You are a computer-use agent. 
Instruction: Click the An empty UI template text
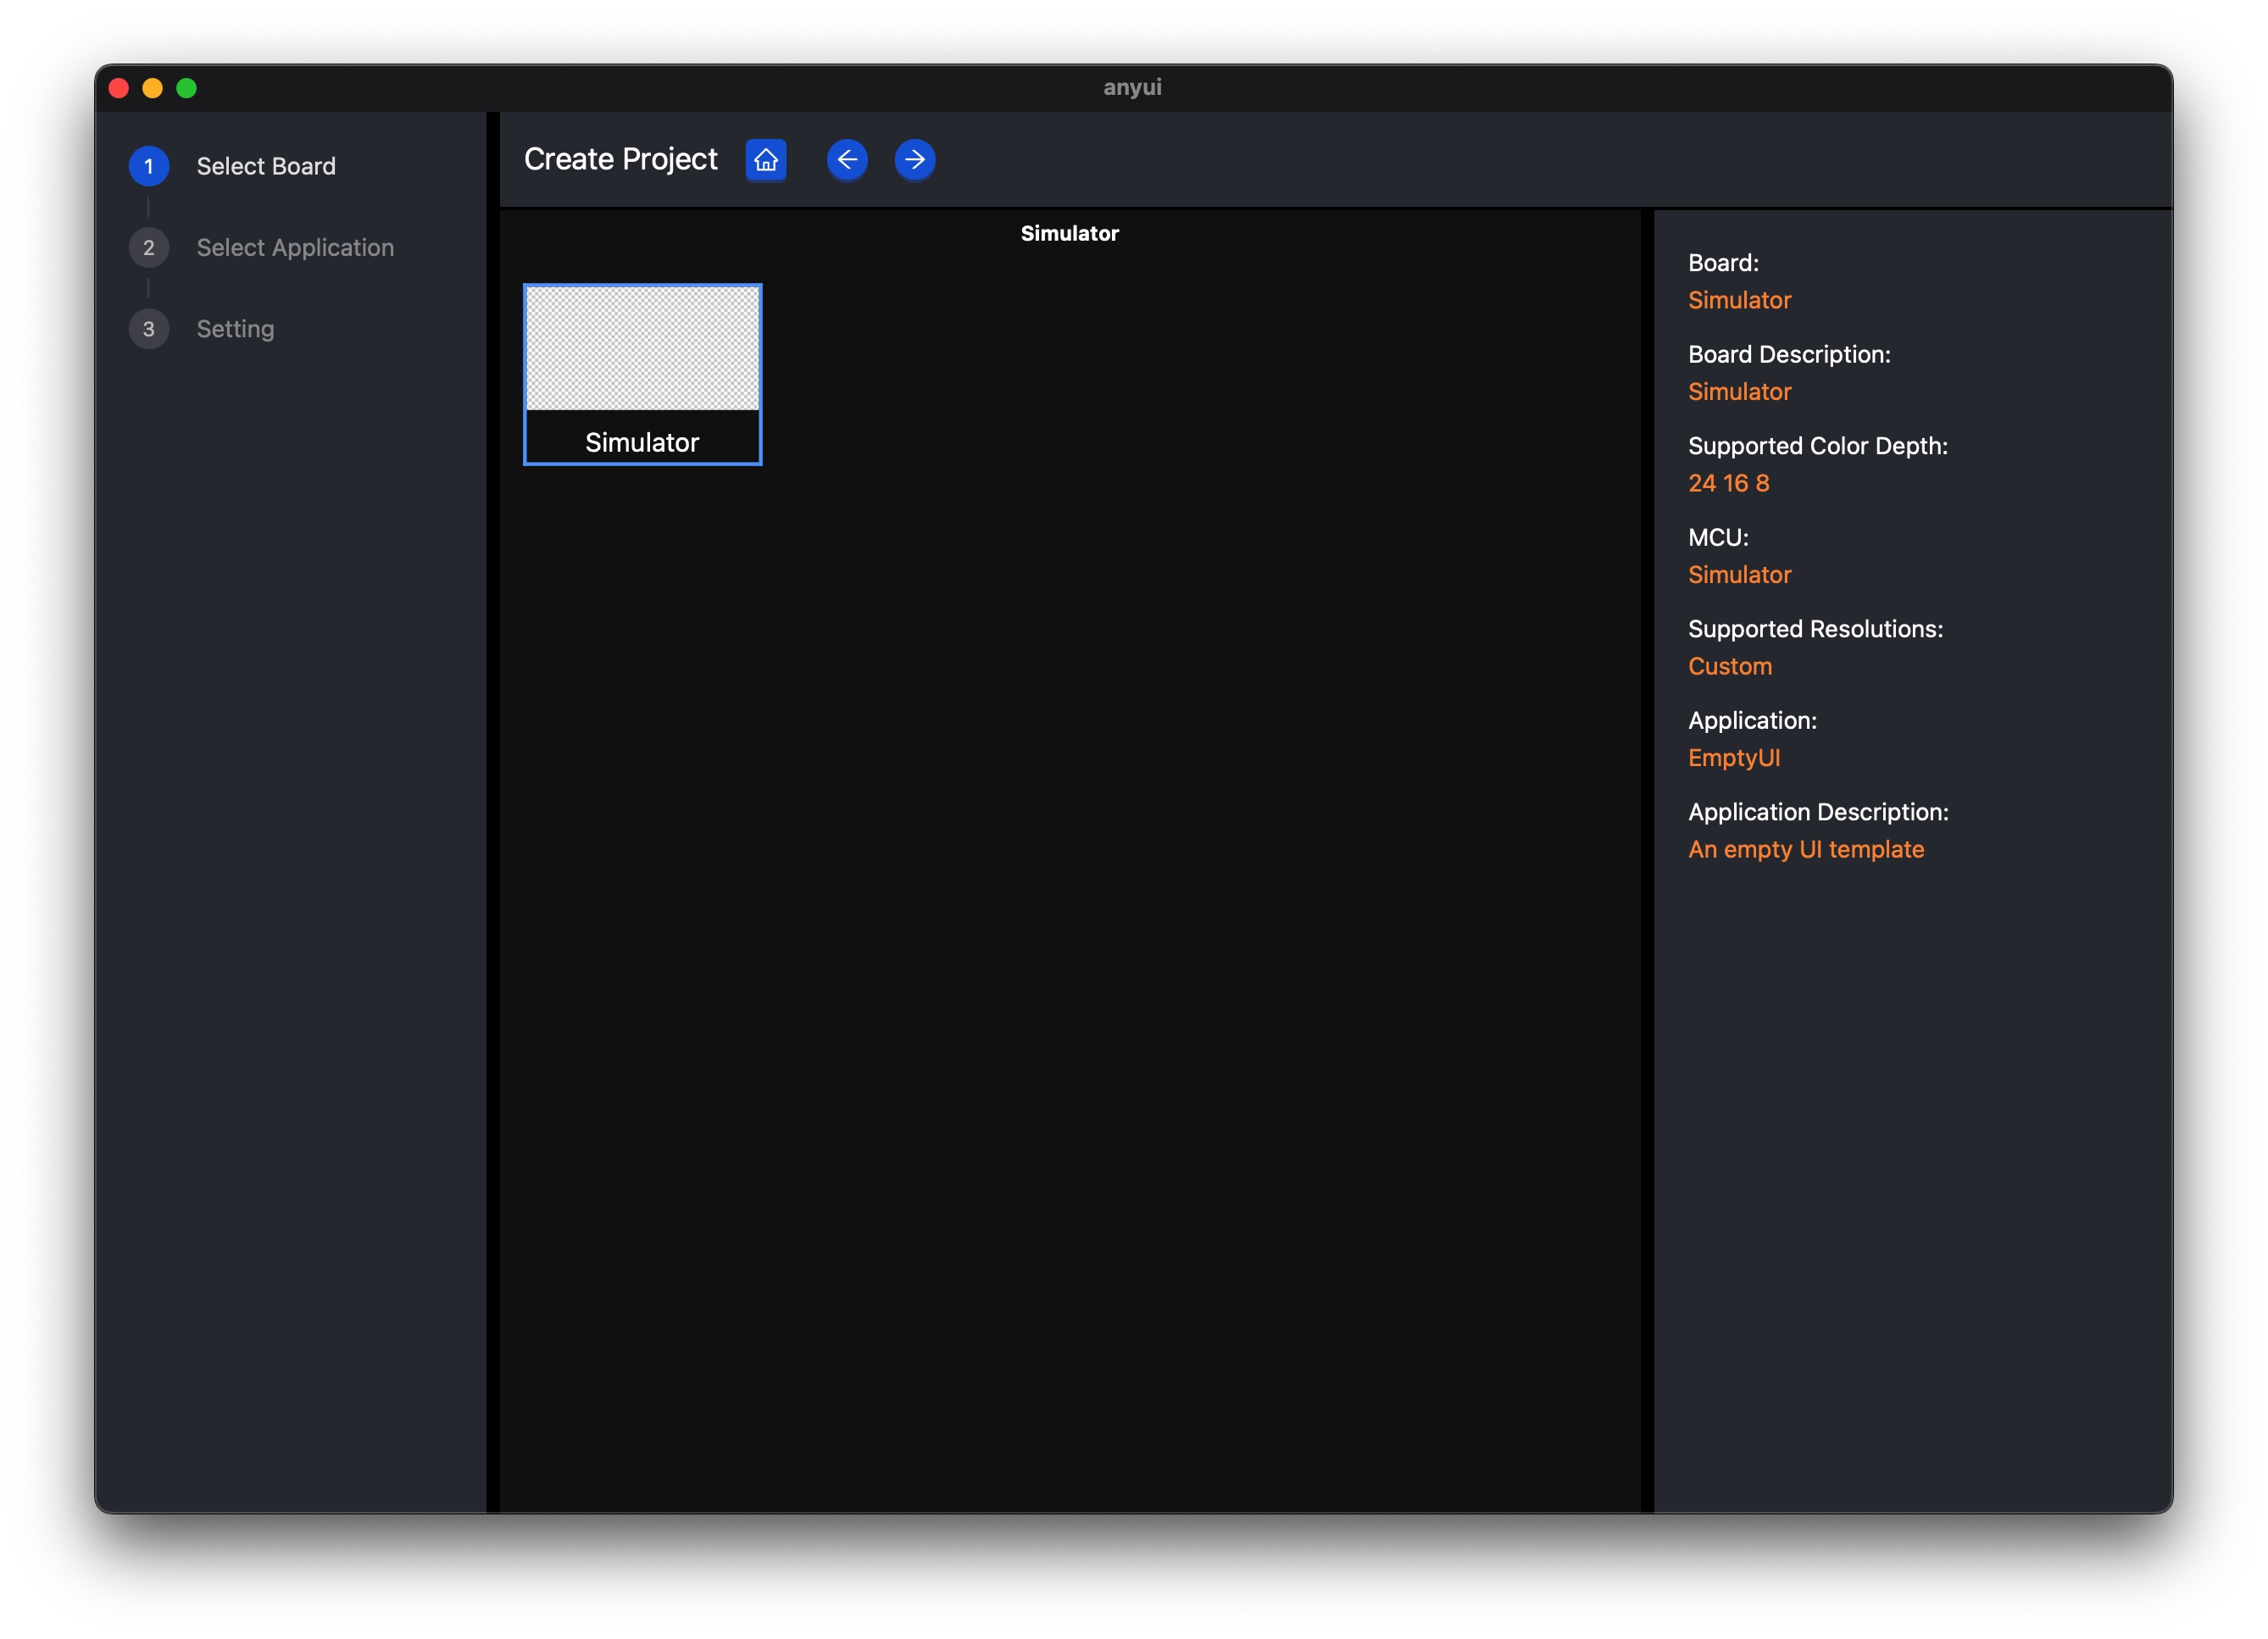point(1805,849)
